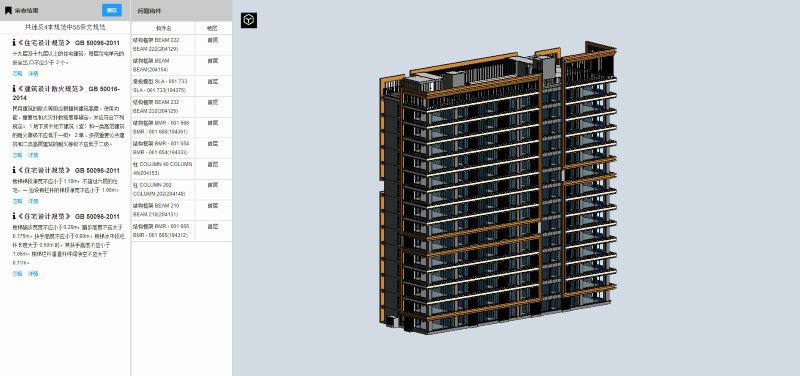Image resolution: width=800 pixels, height=376 pixels.
Task: Select the BEAM 222(204129) component row
Action: (182, 45)
